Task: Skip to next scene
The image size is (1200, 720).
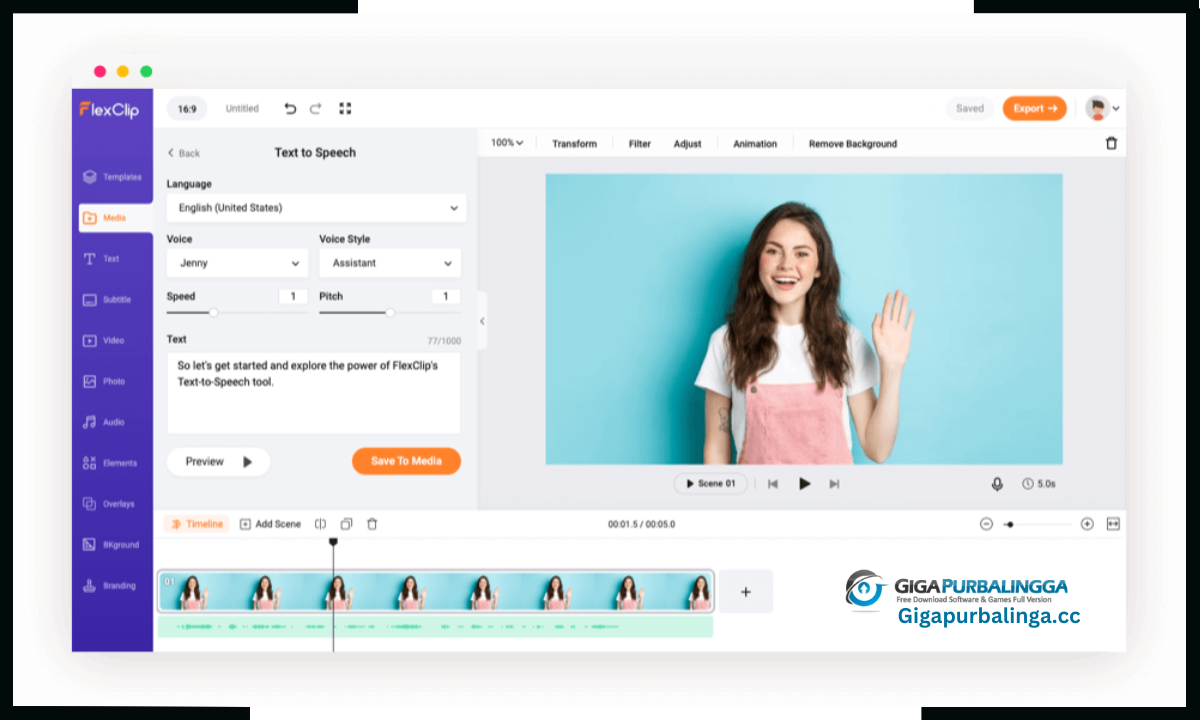Action: click(834, 484)
